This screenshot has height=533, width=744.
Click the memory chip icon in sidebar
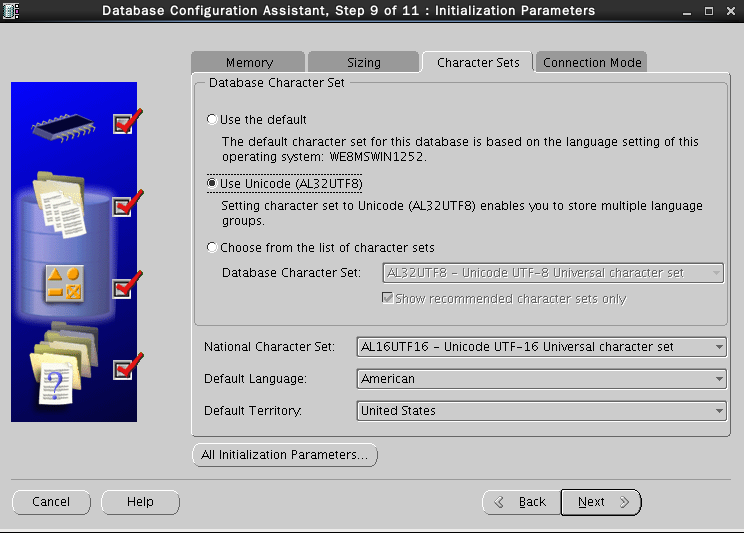coord(63,123)
